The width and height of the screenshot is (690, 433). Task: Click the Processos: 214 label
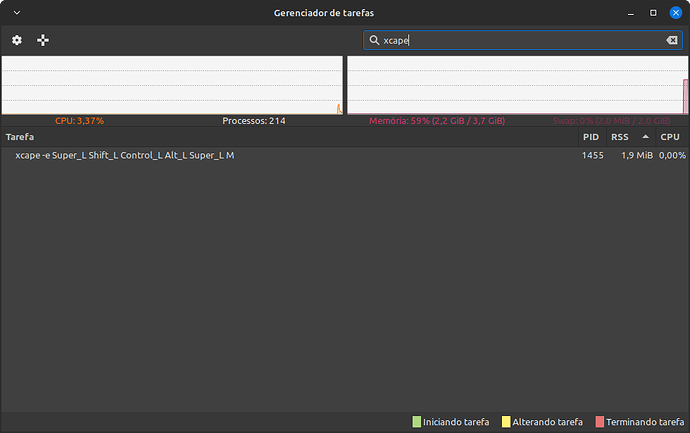(254, 121)
